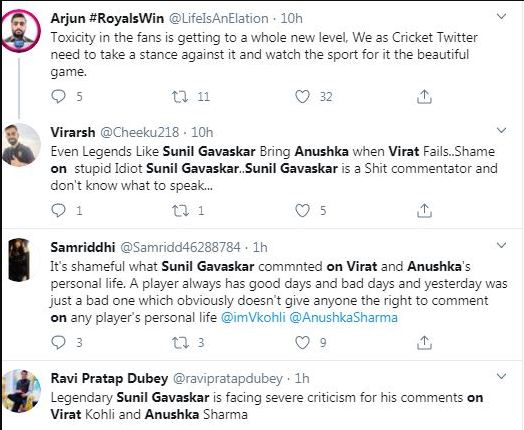Retweet Samriddhi's tweet with 3 retweets
Image resolution: width=524 pixels, height=430 pixels.
[x=180, y=343]
